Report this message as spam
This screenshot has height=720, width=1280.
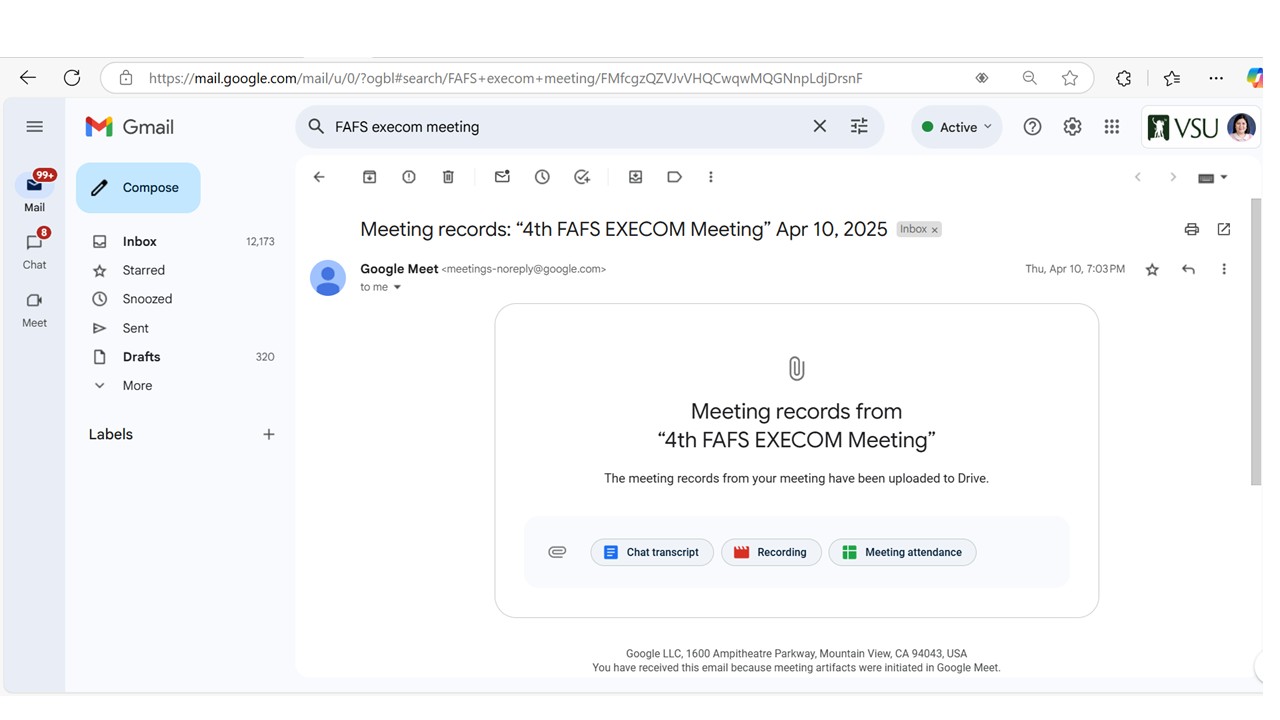point(409,177)
